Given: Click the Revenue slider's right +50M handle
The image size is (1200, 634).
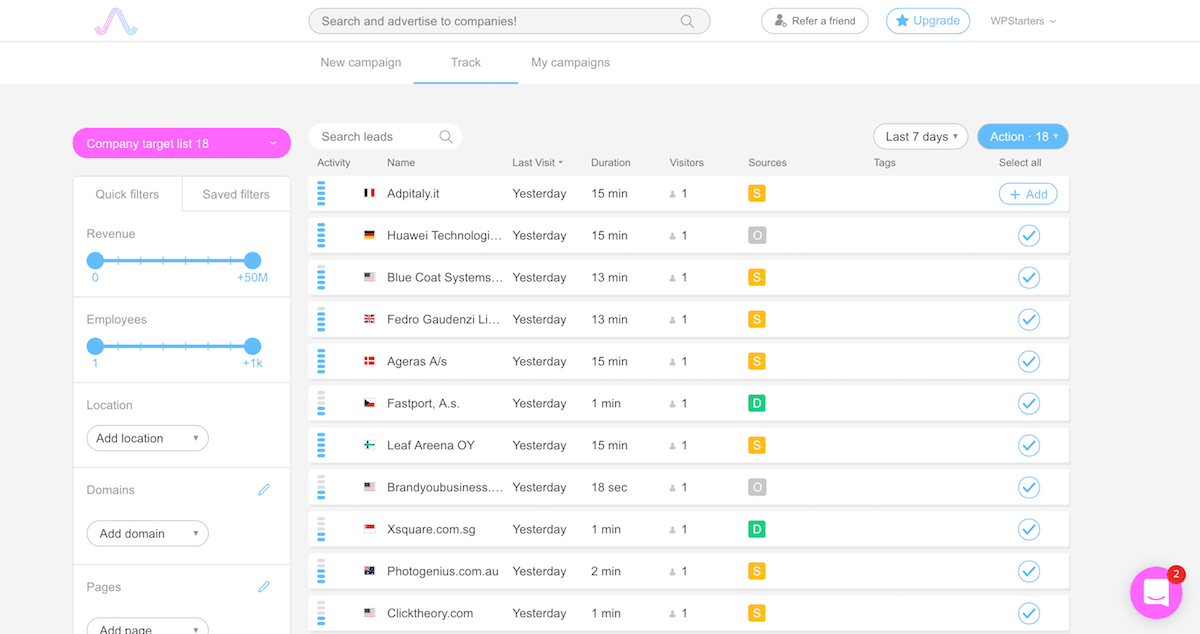Looking at the screenshot, I should pyautogui.click(x=252, y=261).
